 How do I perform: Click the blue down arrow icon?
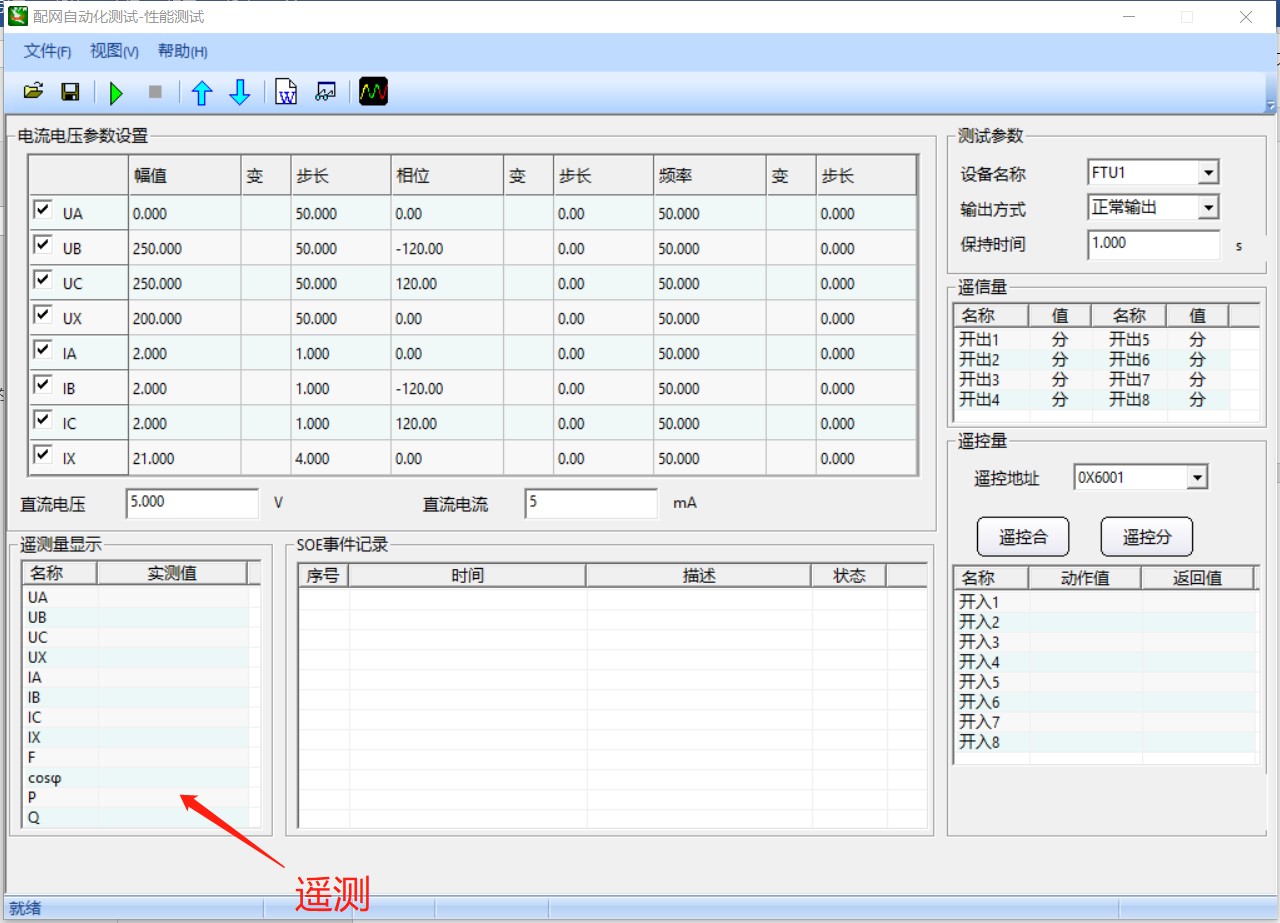coord(240,93)
